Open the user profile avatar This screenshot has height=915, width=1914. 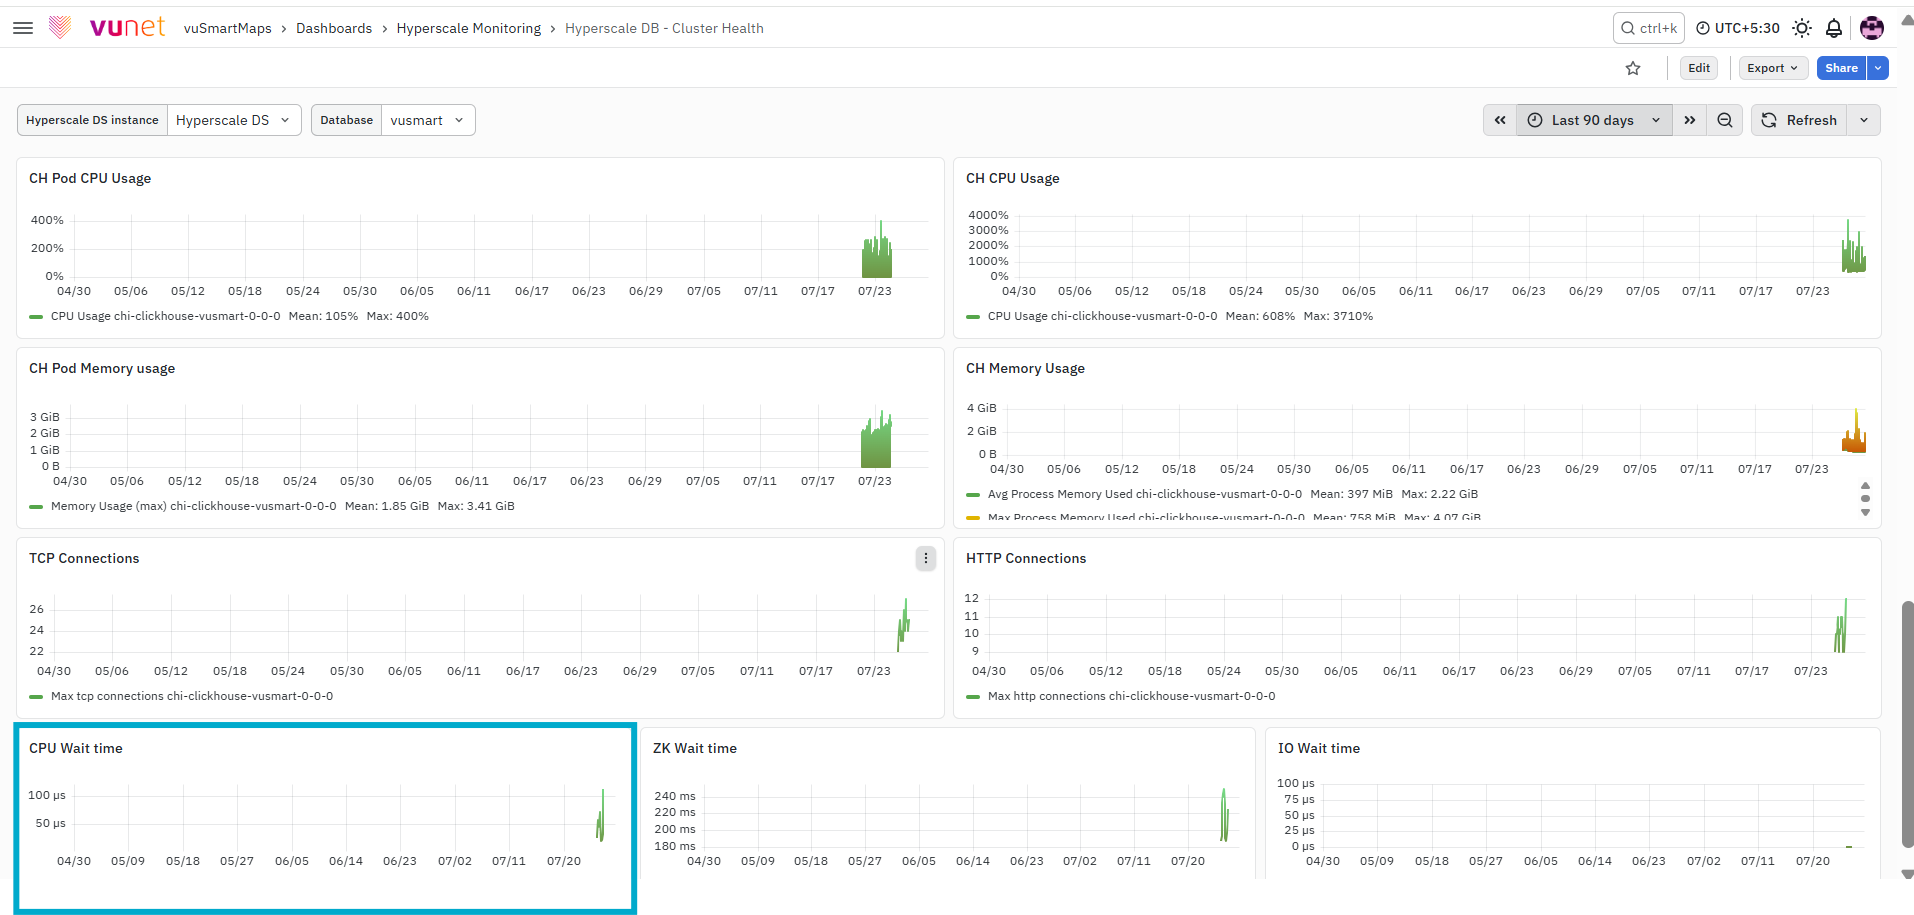tap(1872, 28)
